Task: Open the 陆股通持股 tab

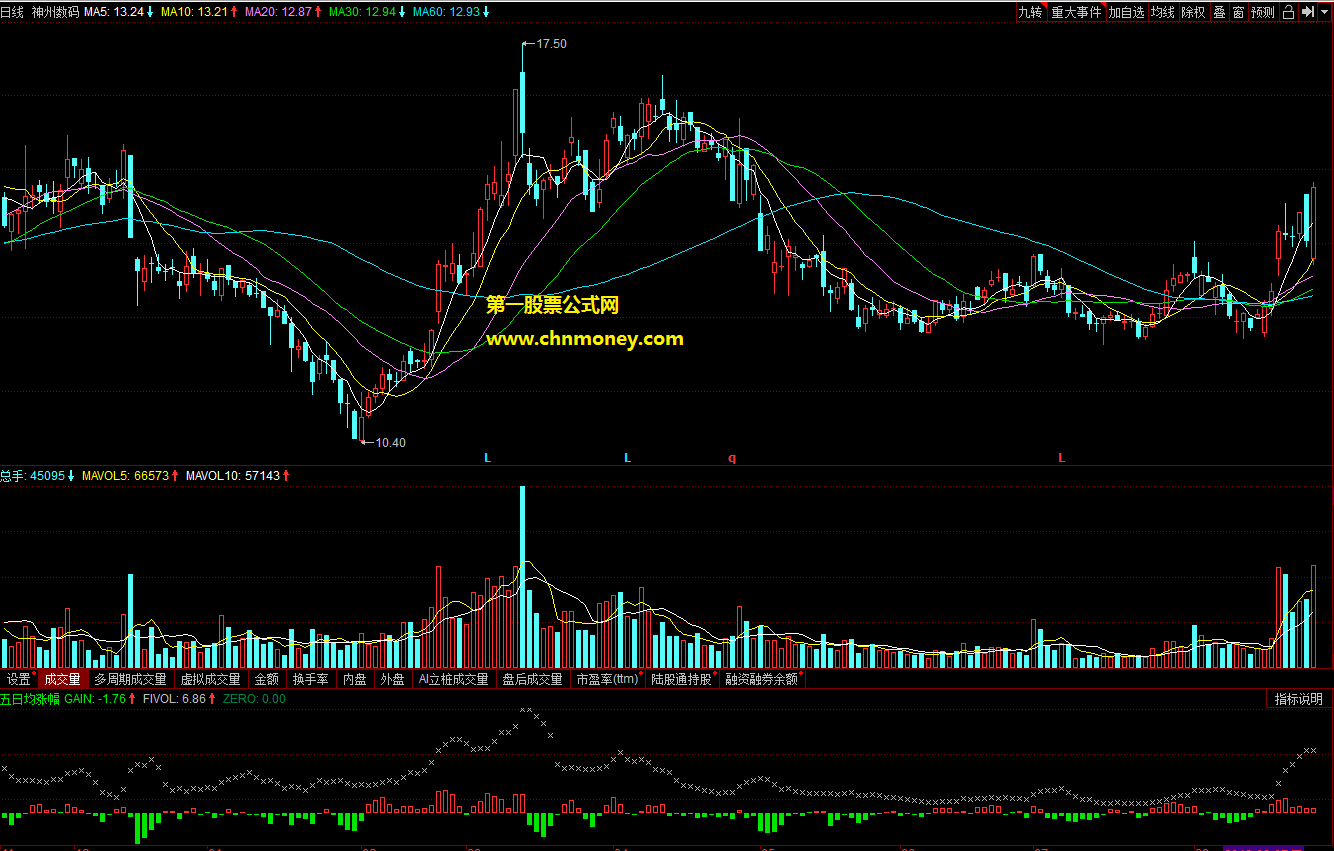Action: [x=683, y=679]
